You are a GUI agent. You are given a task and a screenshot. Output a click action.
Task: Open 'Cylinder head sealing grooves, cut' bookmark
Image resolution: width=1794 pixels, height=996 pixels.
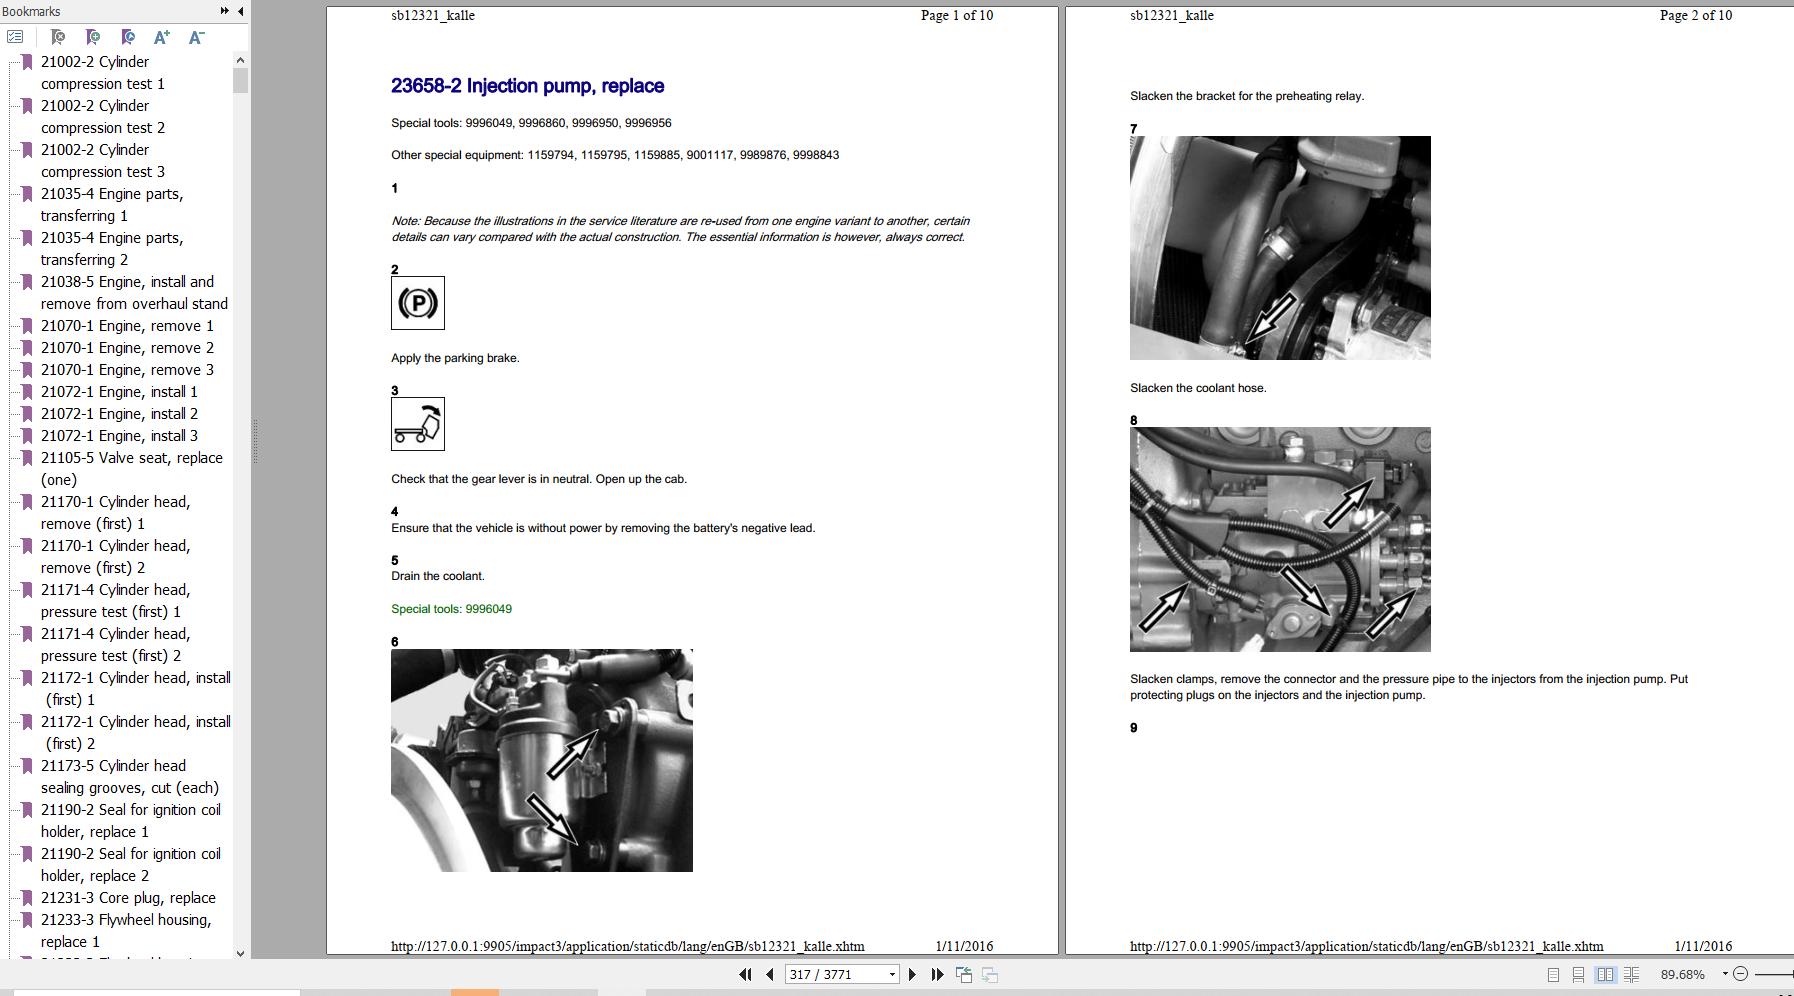pyautogui.click(x=130, y=777)
